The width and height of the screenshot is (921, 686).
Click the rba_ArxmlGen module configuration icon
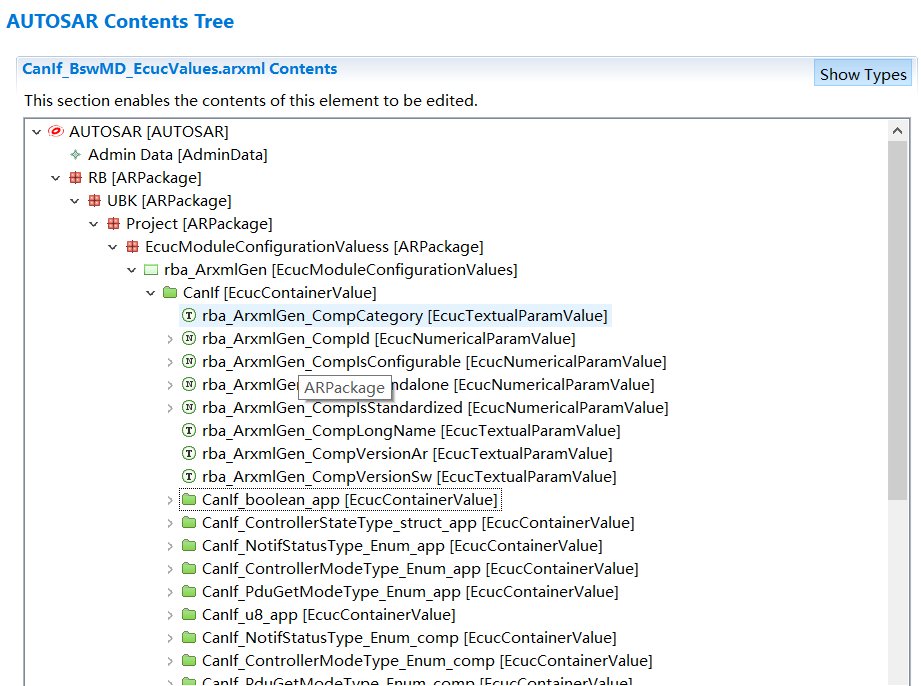[151, 270]
